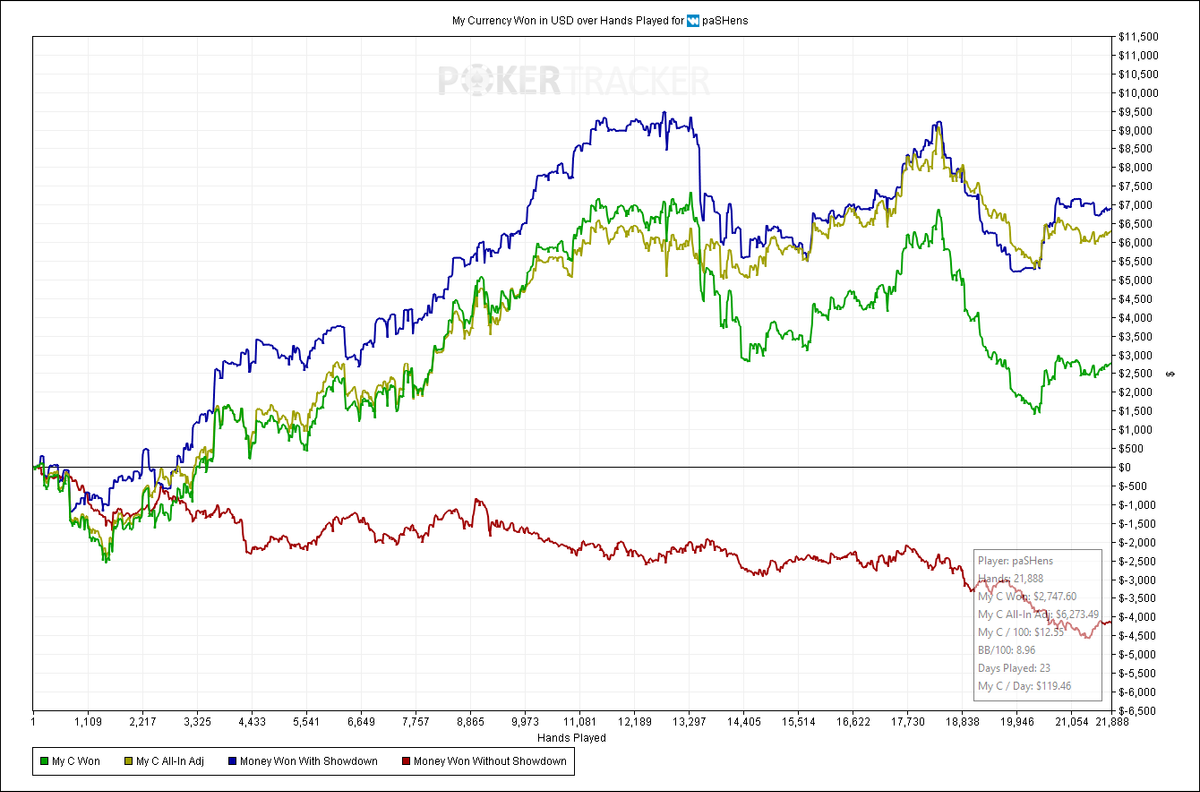Click the 21,054 x-axis label
The width and height of the screenshot is (1200, 792).
coord(1071,721)
